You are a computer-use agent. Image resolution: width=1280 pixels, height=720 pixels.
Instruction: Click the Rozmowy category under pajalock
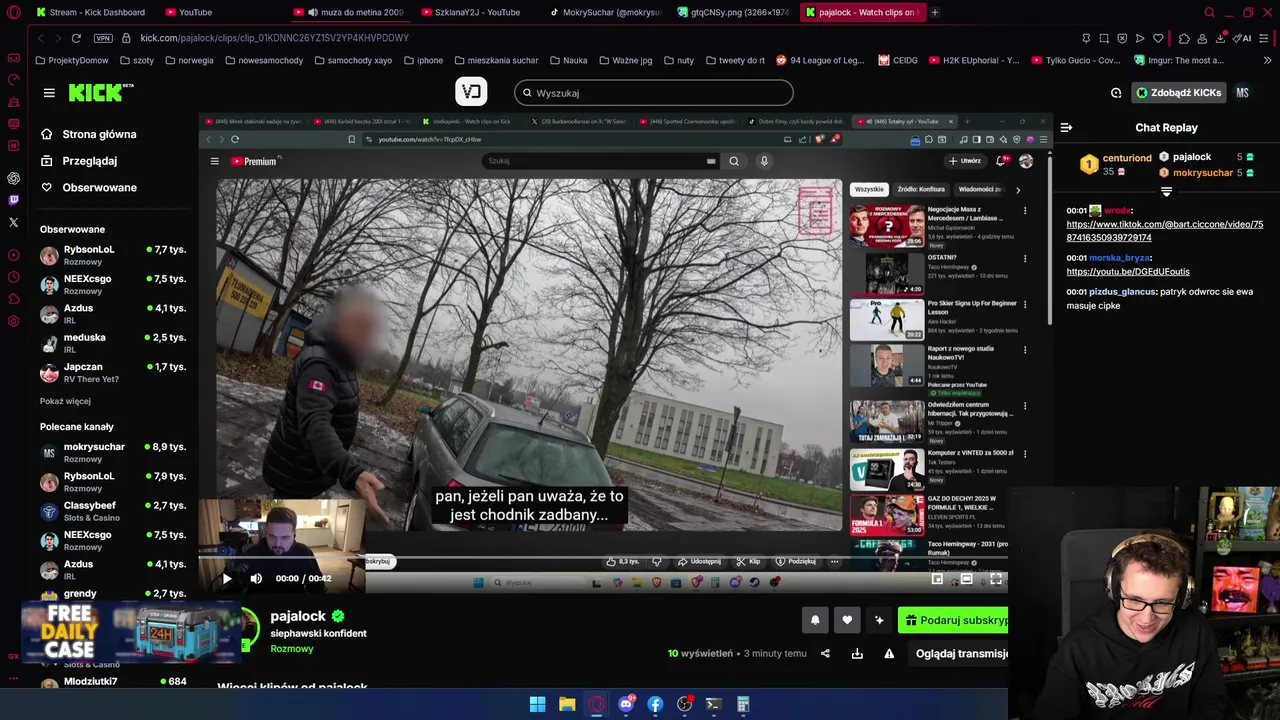pyautogui.click(x=292, y=649)
